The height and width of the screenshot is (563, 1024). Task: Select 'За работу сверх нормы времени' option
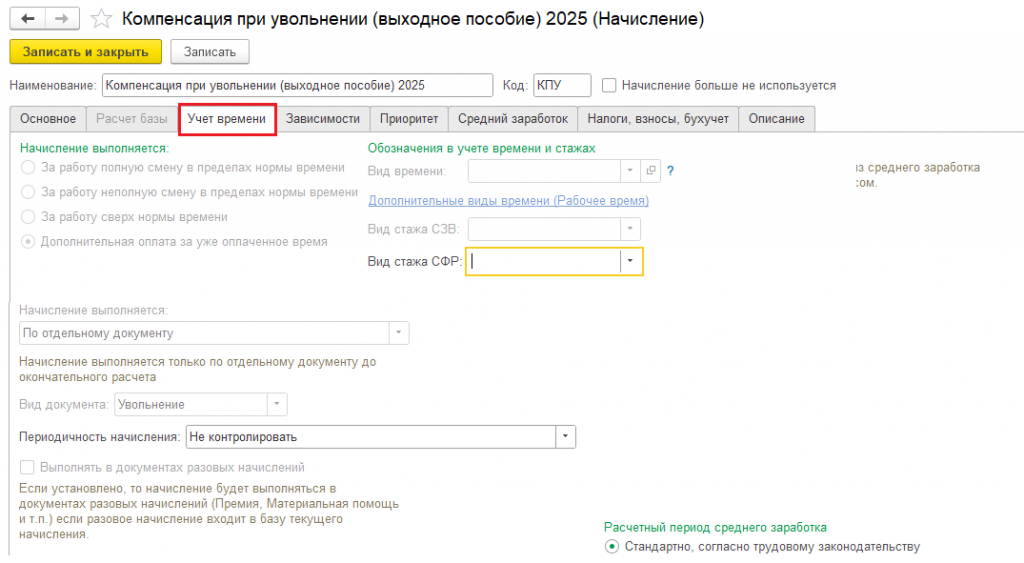click(x=28, y=217)
